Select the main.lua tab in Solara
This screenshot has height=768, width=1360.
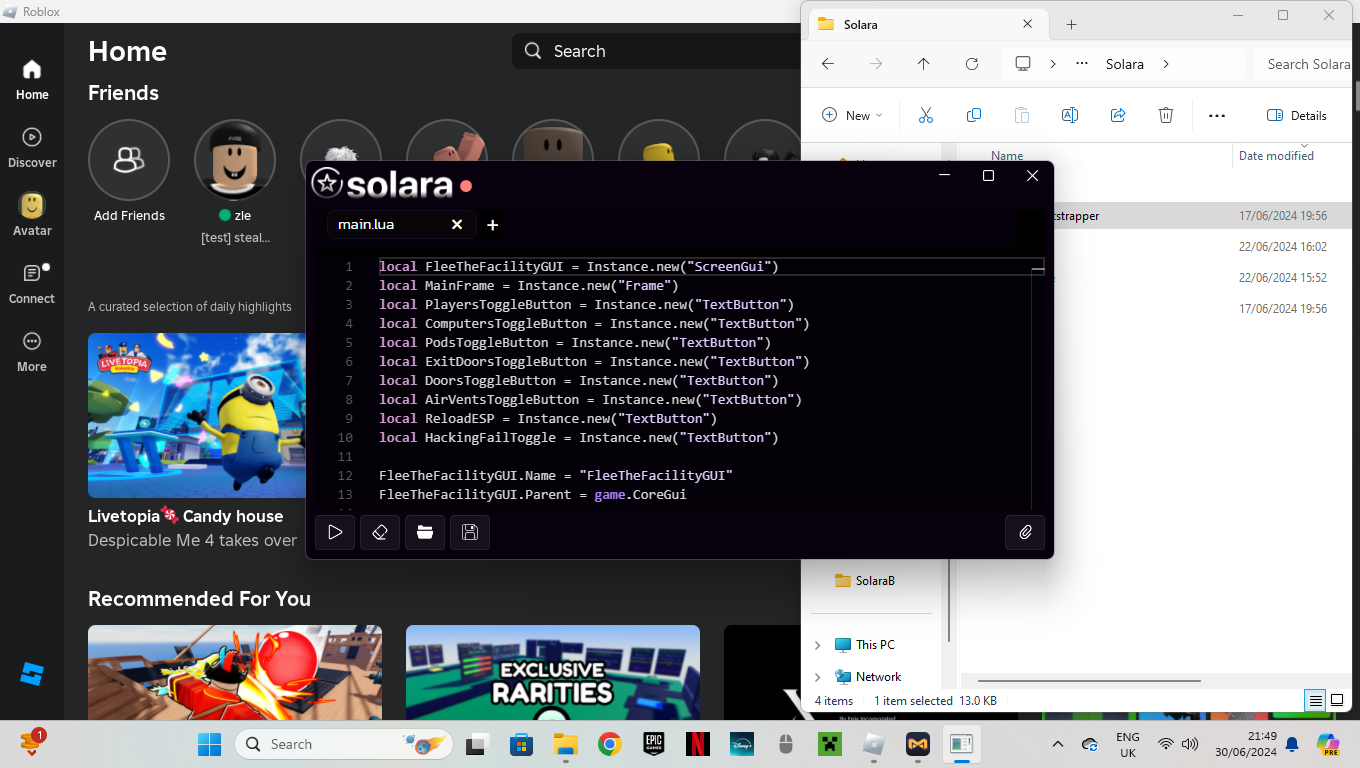coord(402,224)
